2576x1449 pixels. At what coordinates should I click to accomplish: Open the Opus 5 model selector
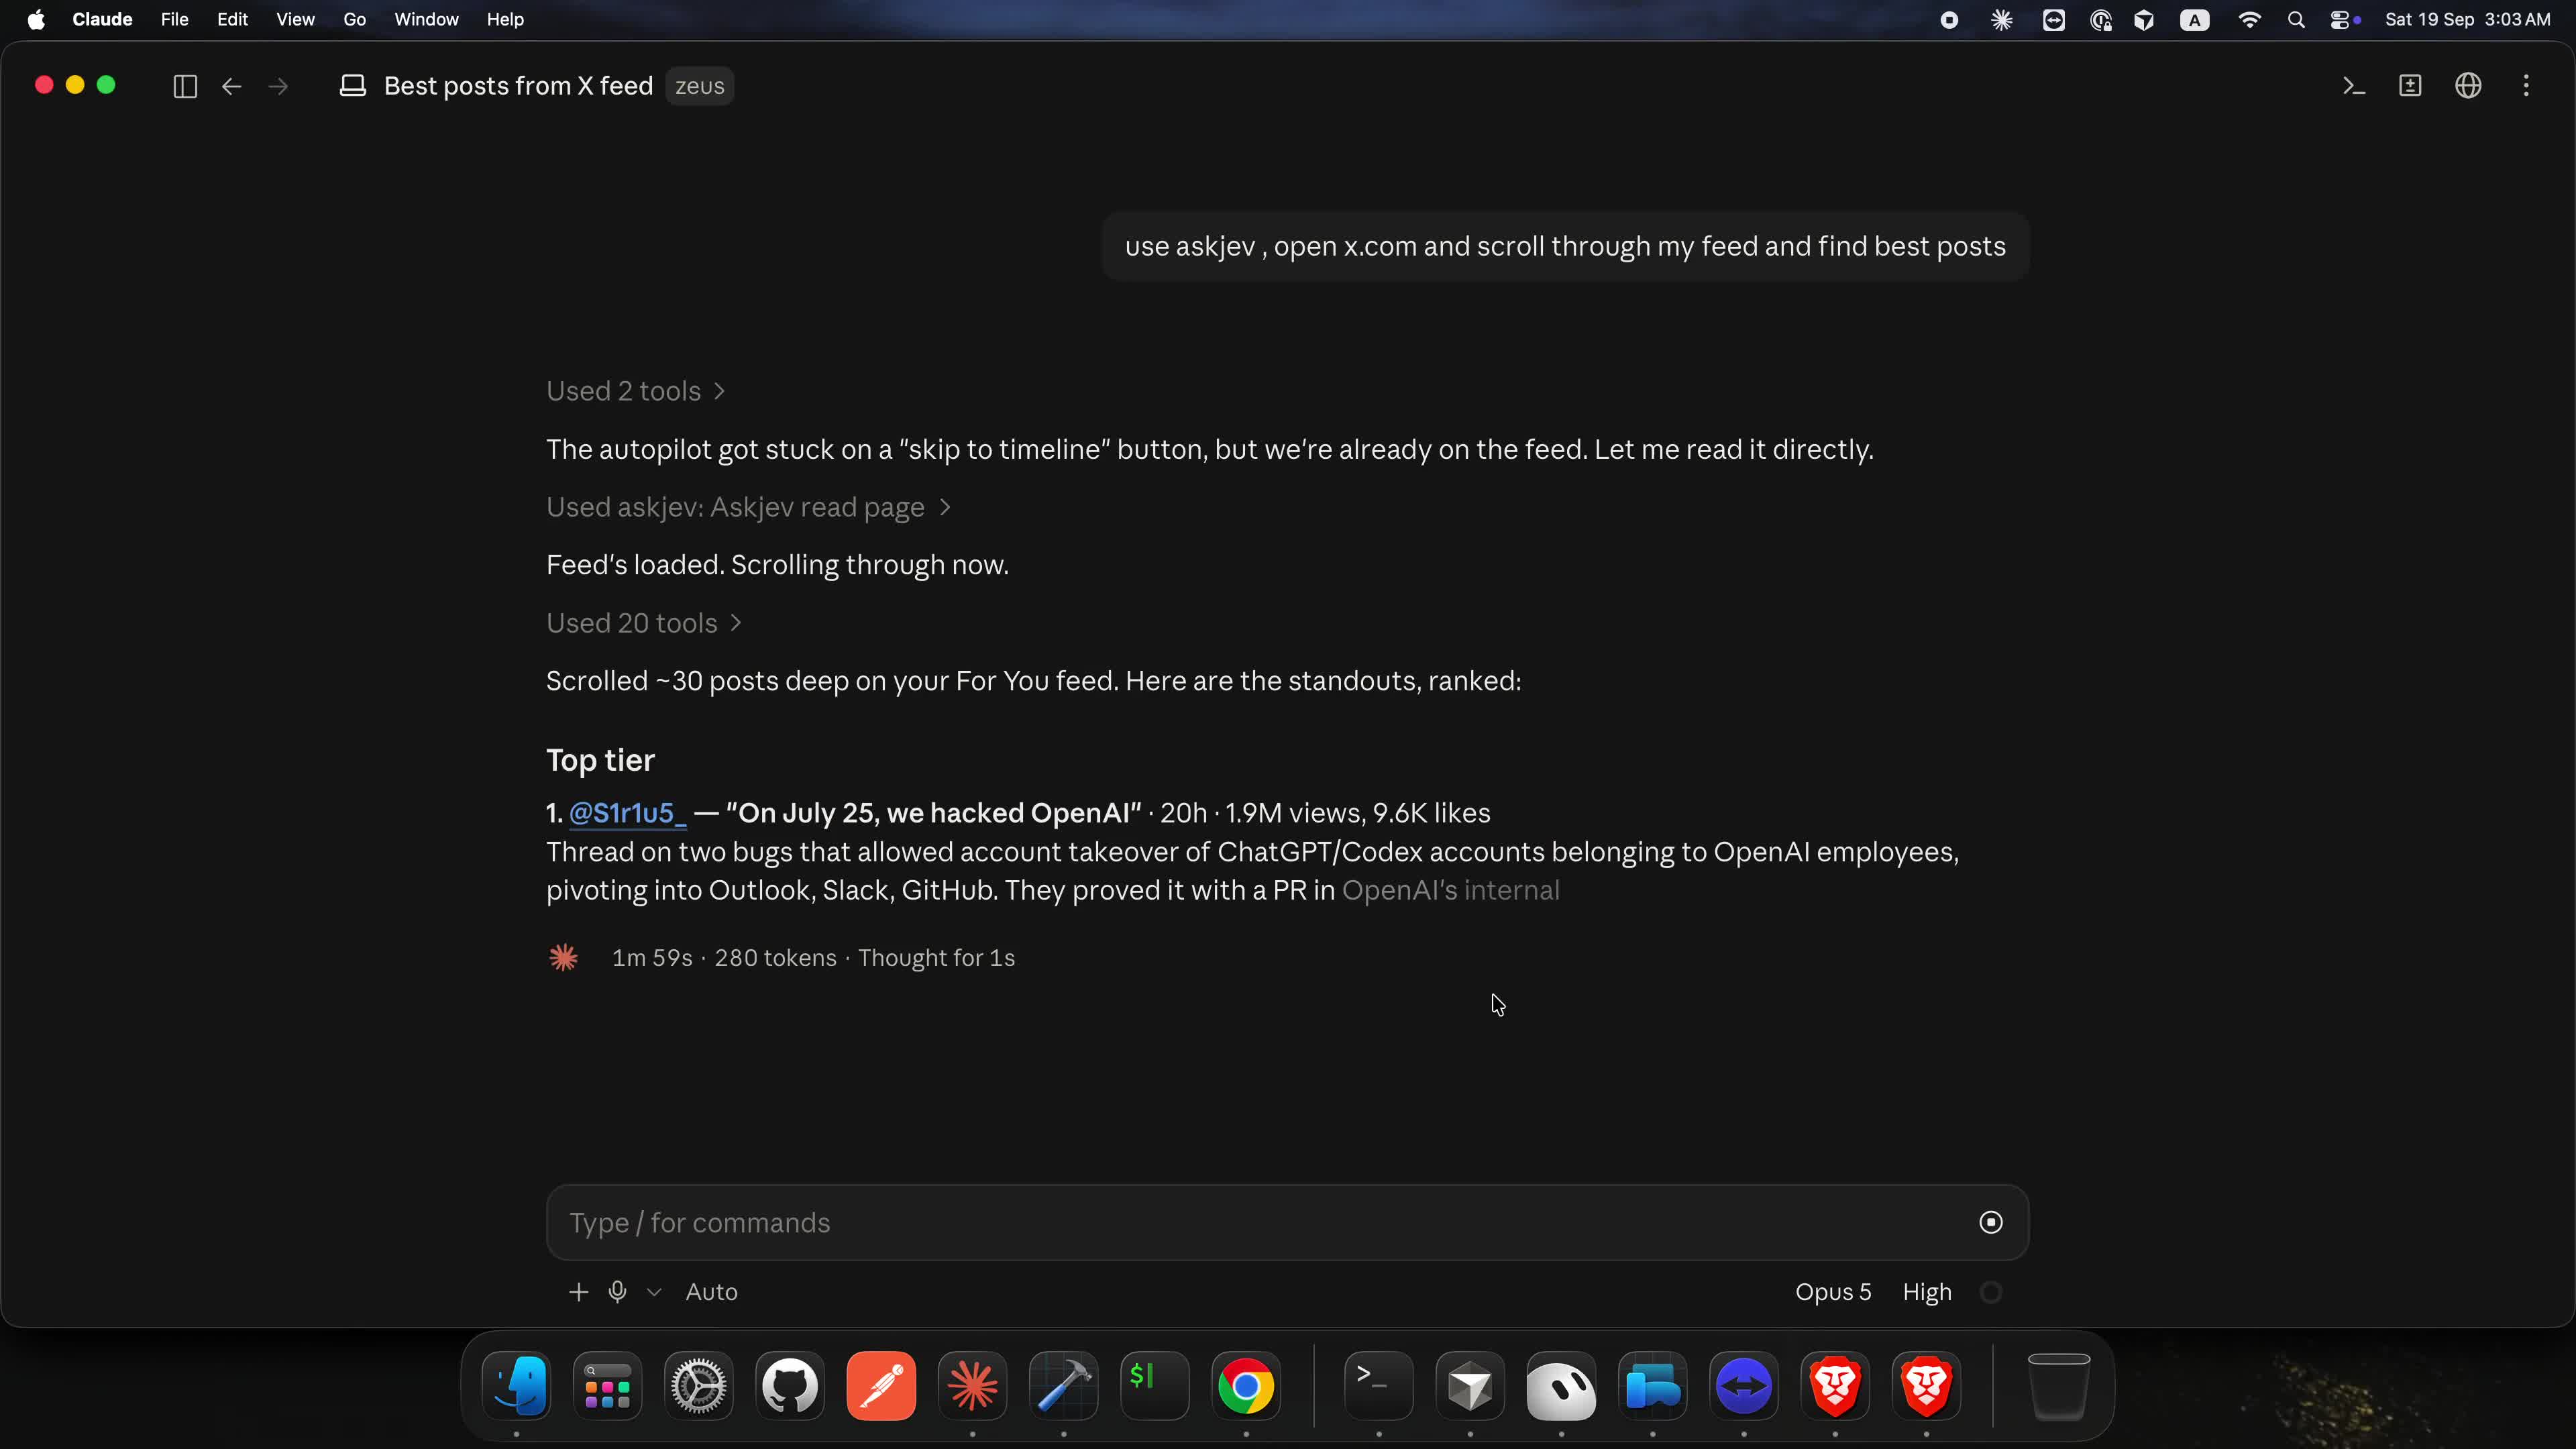(x=1833, y=1292)
